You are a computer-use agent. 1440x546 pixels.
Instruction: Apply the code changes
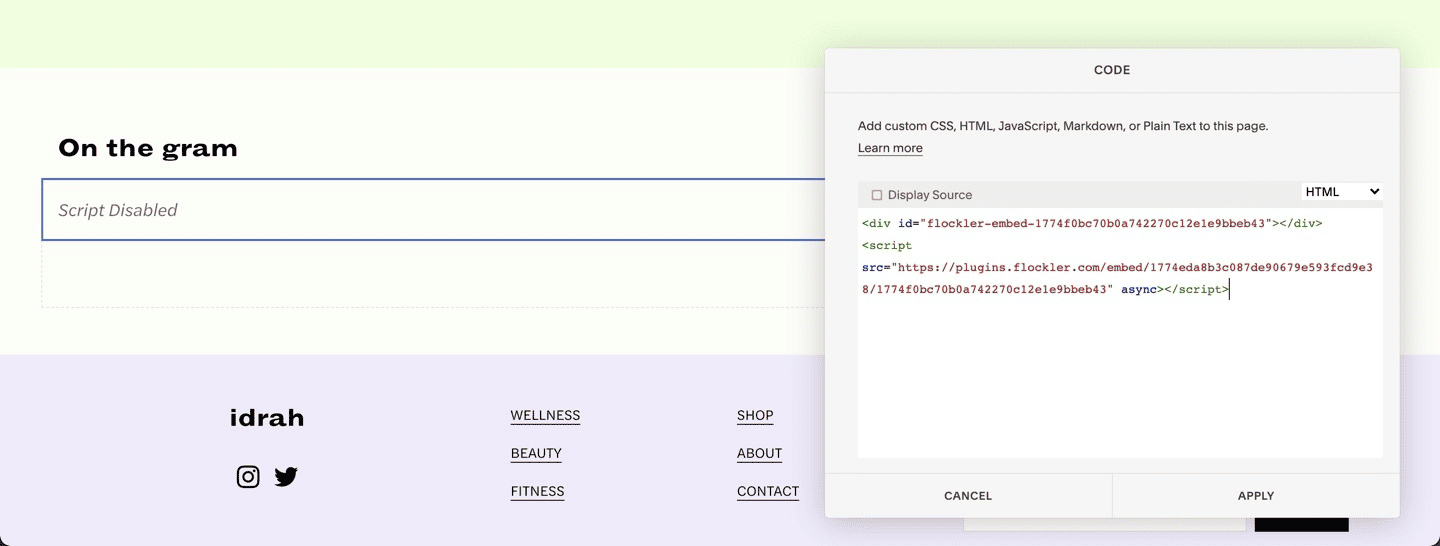coord(1256,496)
